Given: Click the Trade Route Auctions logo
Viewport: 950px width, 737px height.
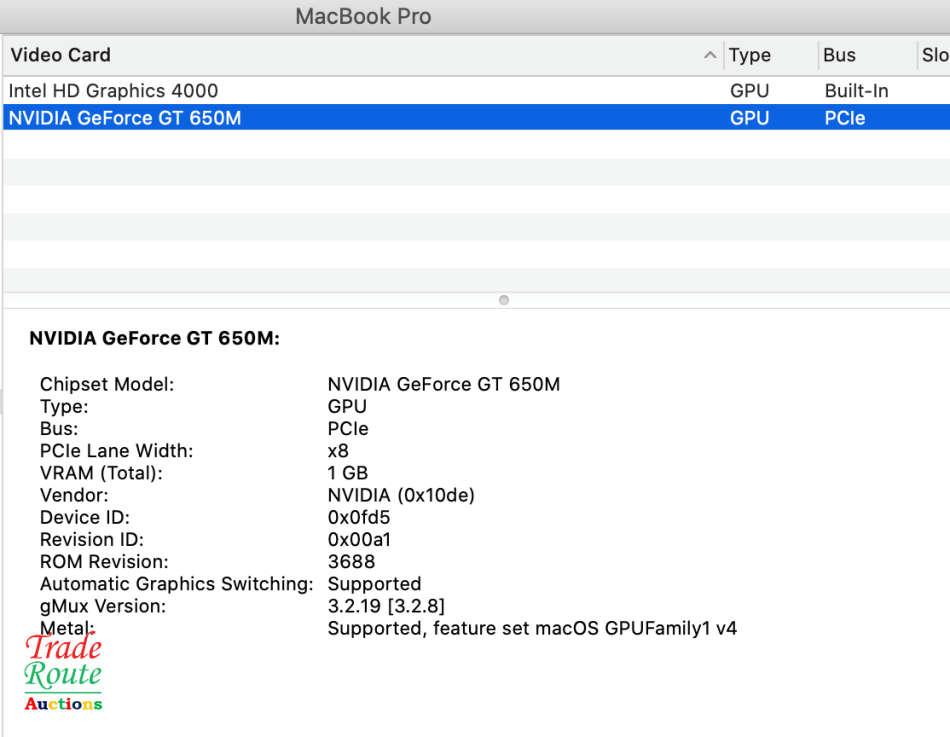Looking at the screenshot, I should point(62,672).
